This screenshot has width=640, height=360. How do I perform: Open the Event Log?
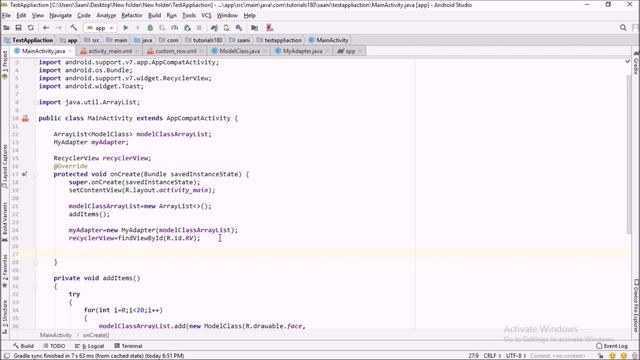[x=612, y=346]
